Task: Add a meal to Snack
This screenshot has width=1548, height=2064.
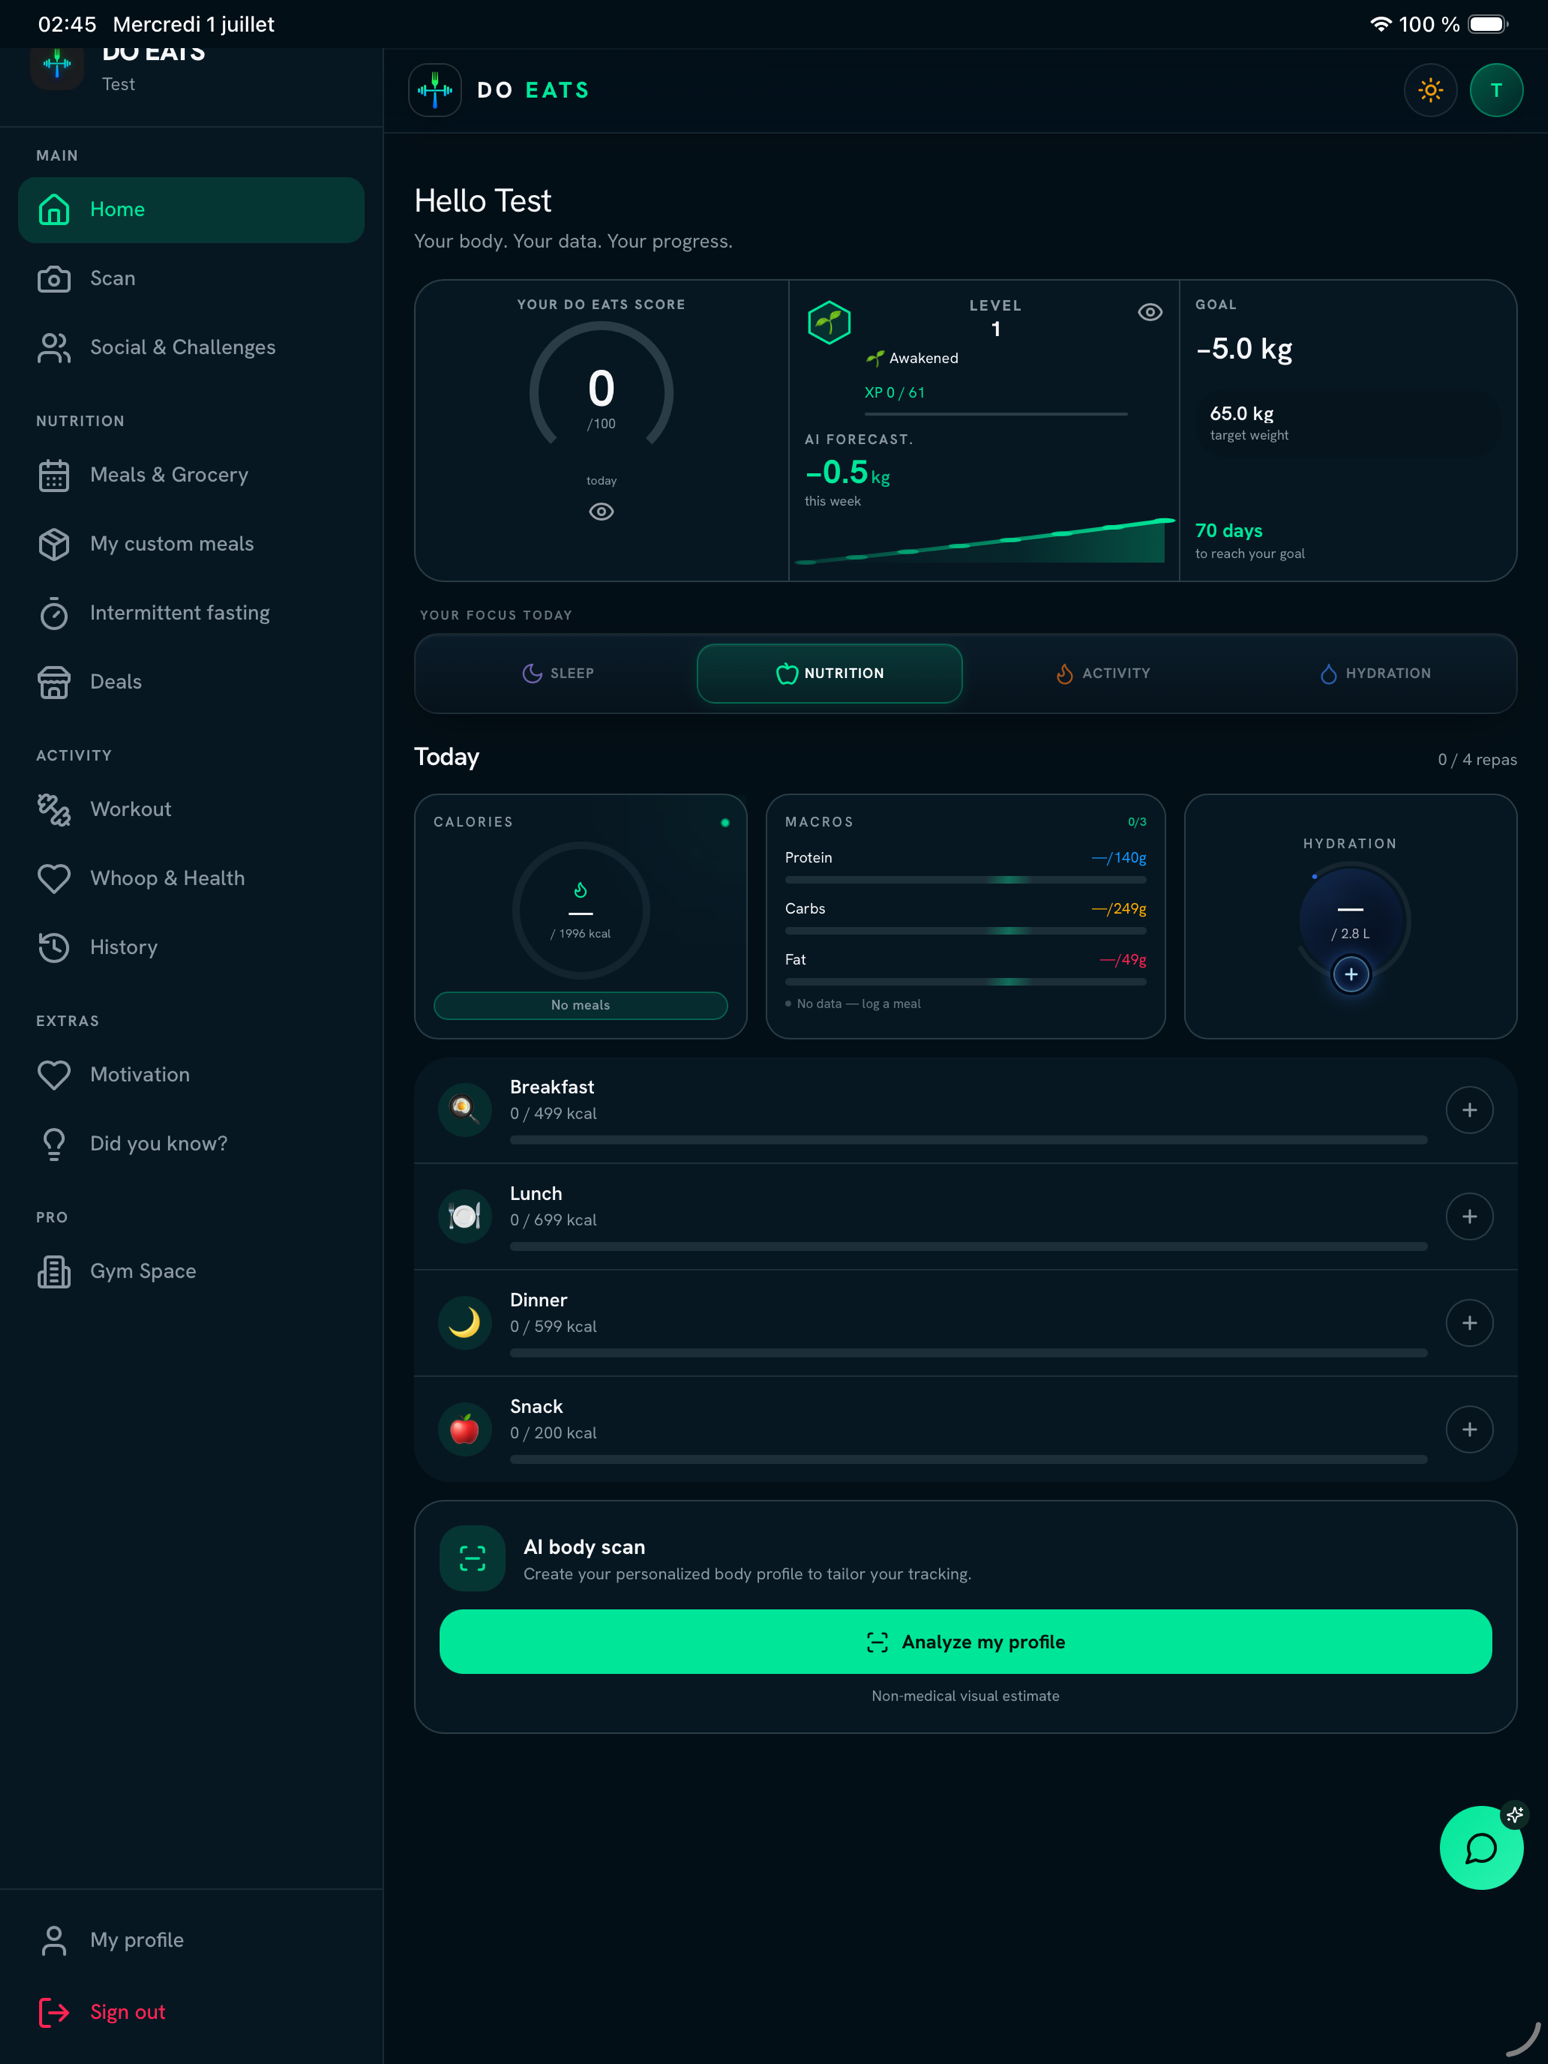Action: (x=1469, y=1430)
